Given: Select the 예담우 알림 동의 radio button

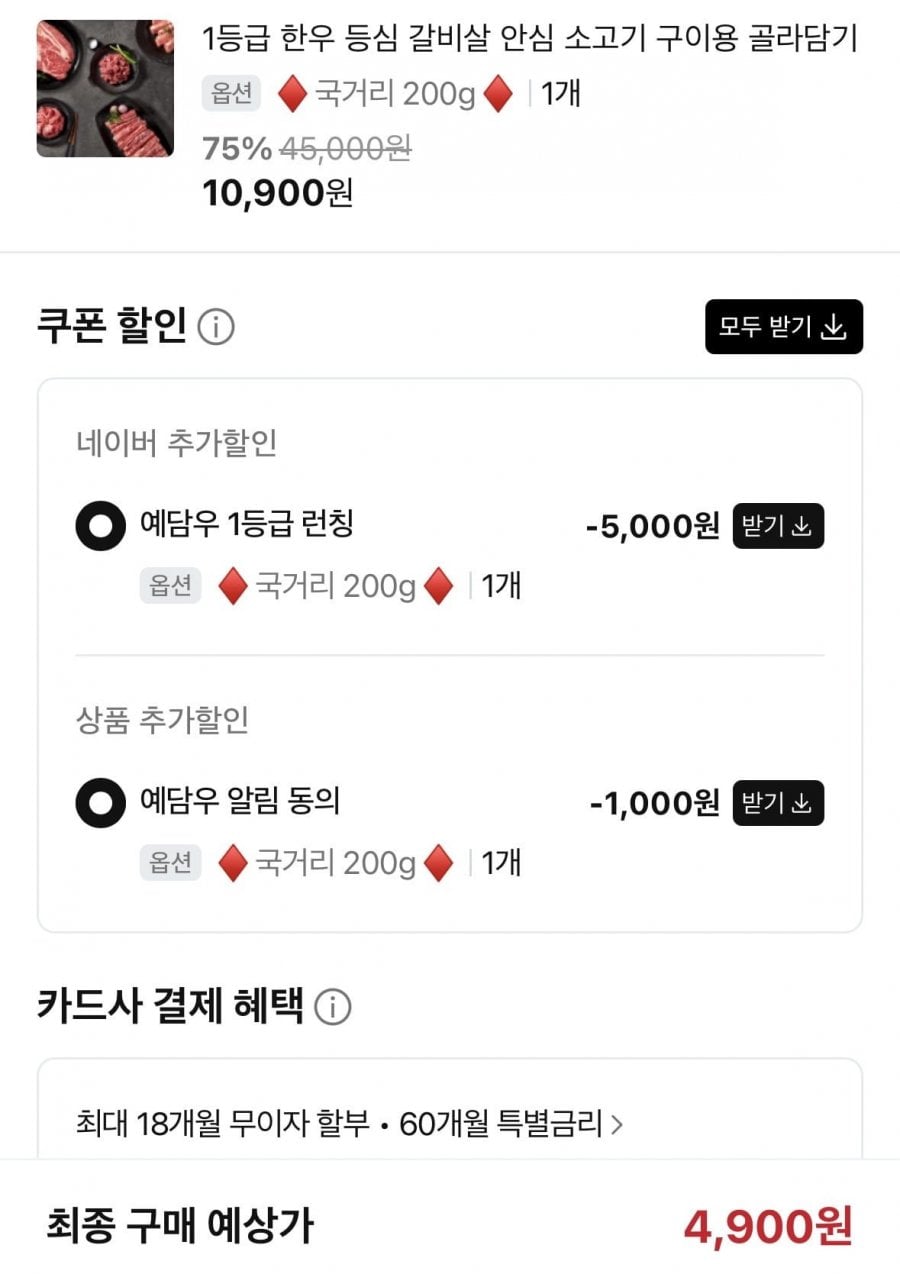Looking at the screenshot, I should pos(101,803).
